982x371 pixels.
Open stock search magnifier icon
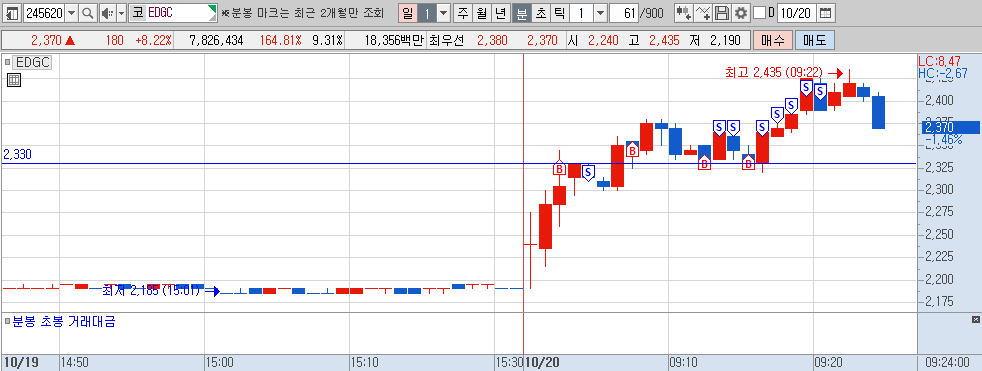coord(88,13)
